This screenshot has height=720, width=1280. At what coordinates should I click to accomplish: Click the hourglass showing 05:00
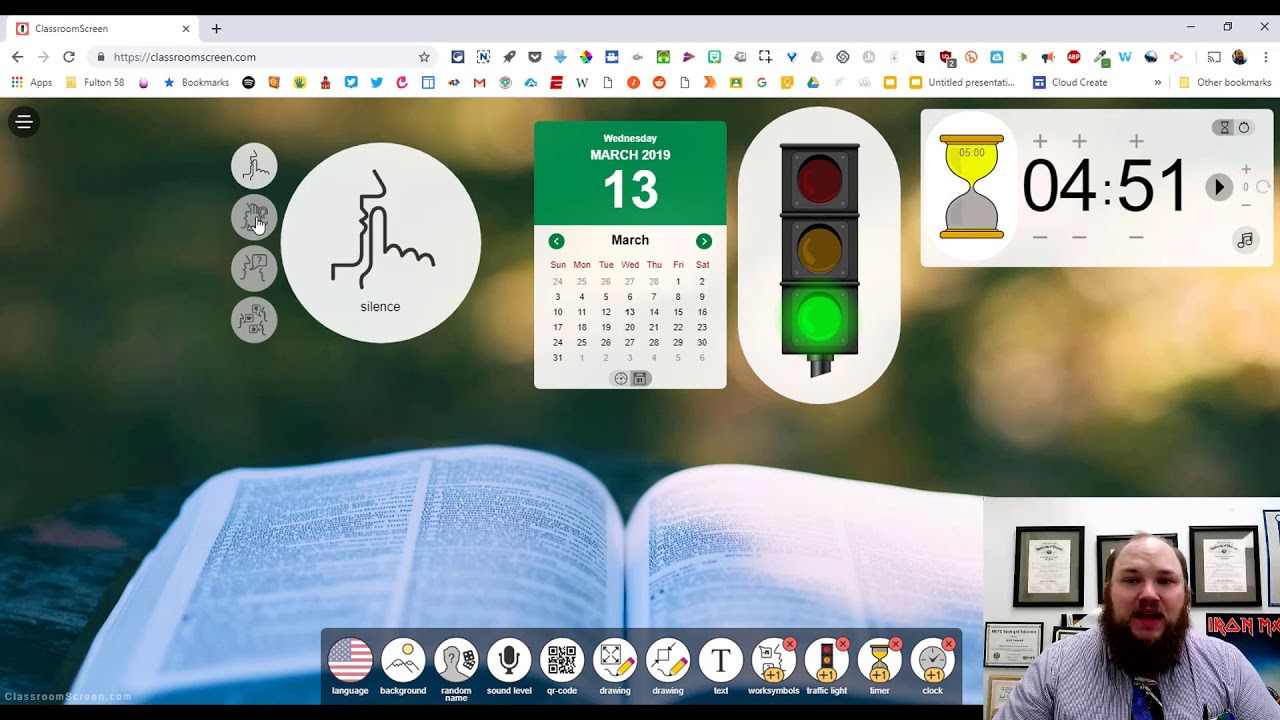(x=971, y=187)
